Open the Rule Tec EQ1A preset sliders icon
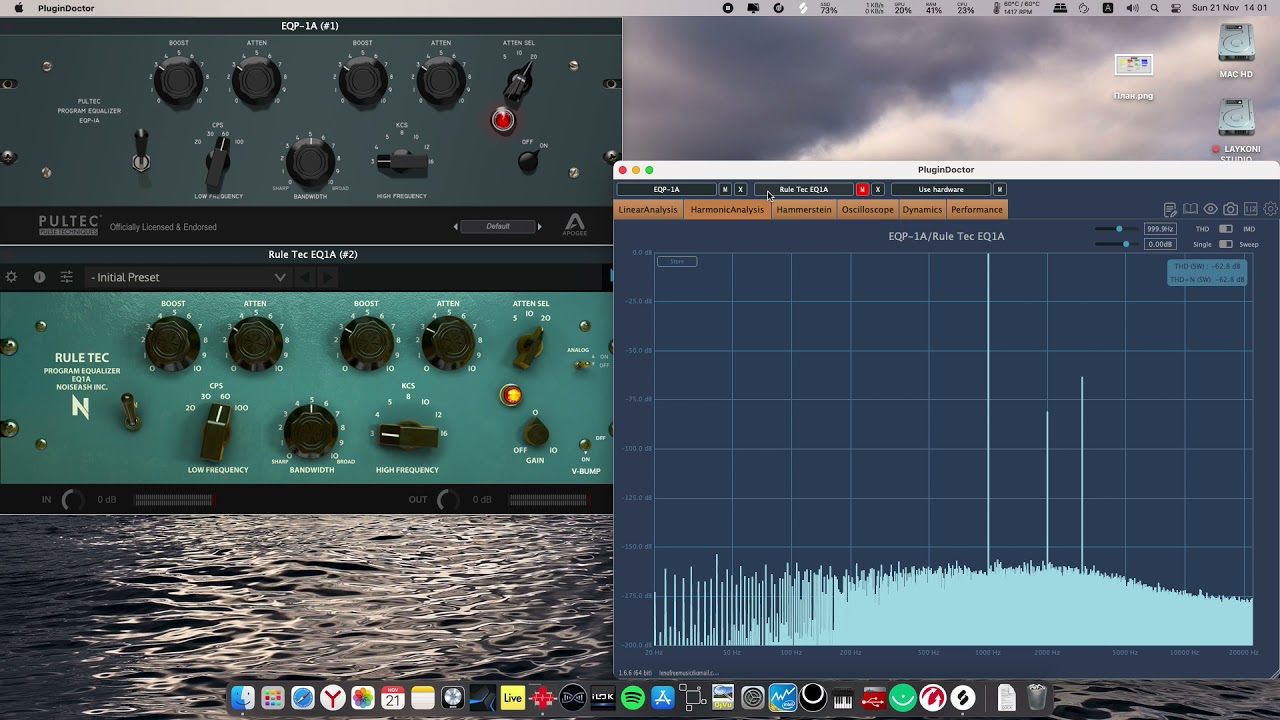Screen dimensions: 1280x720 (67, 277)
